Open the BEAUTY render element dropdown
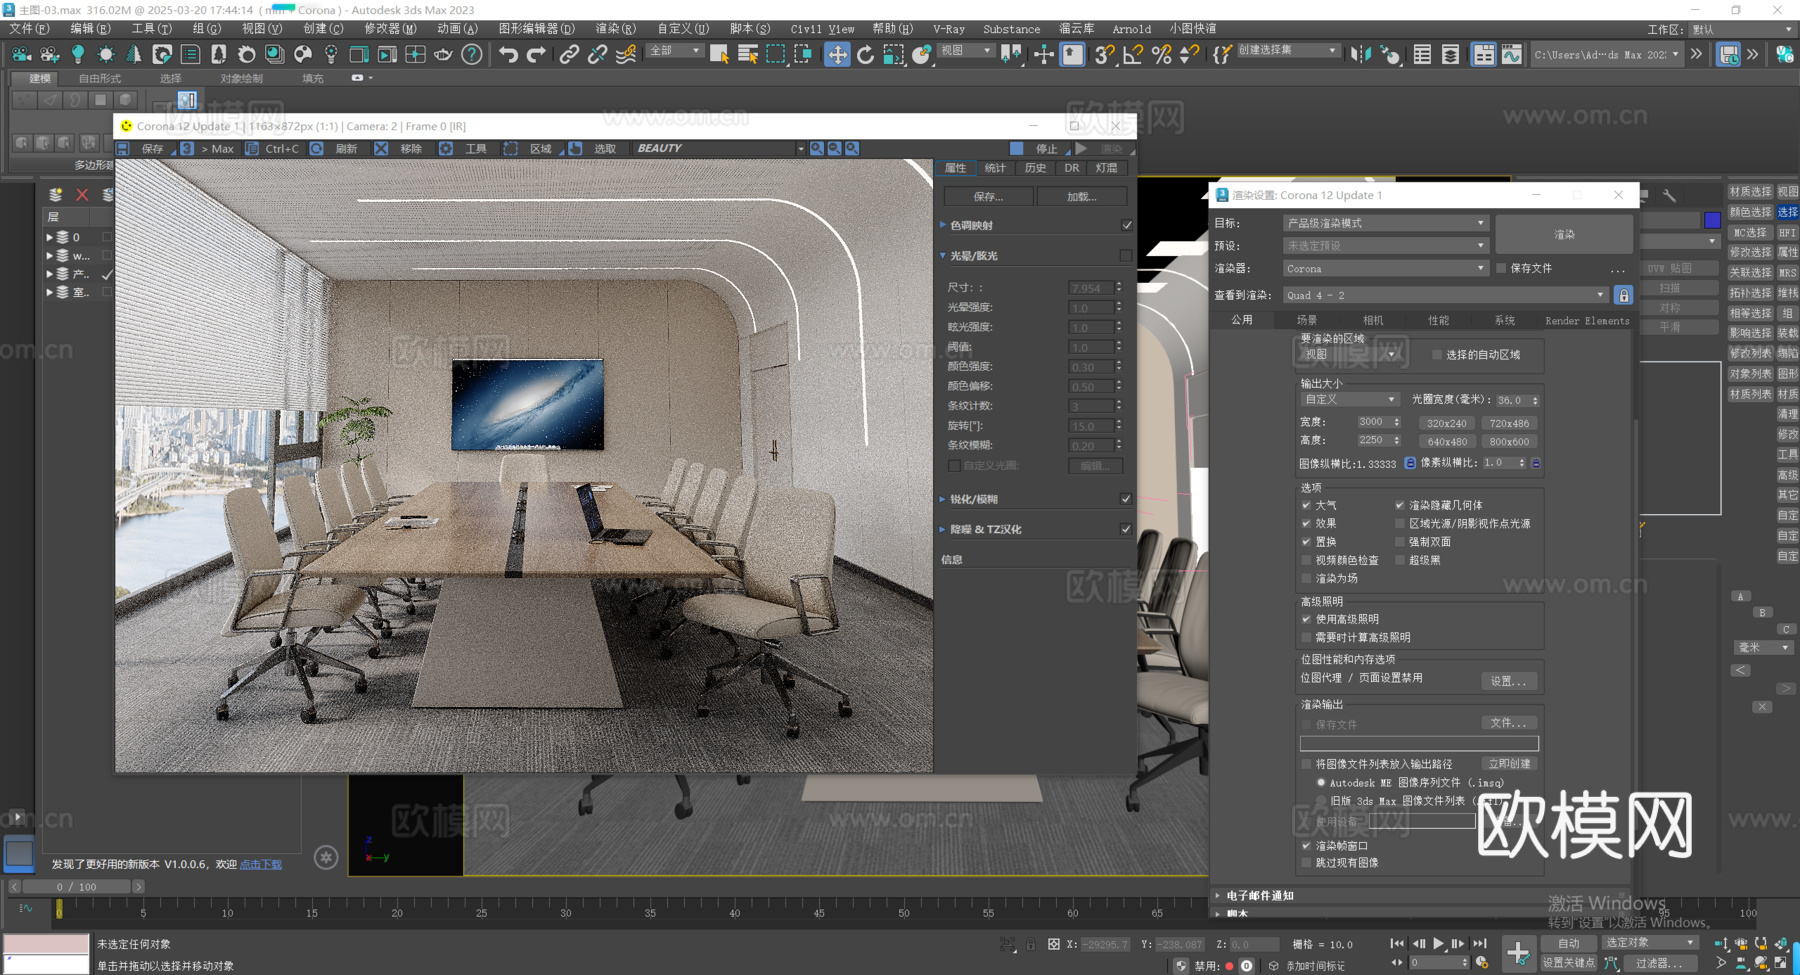 pyautogui.click(x=720, y=148)
